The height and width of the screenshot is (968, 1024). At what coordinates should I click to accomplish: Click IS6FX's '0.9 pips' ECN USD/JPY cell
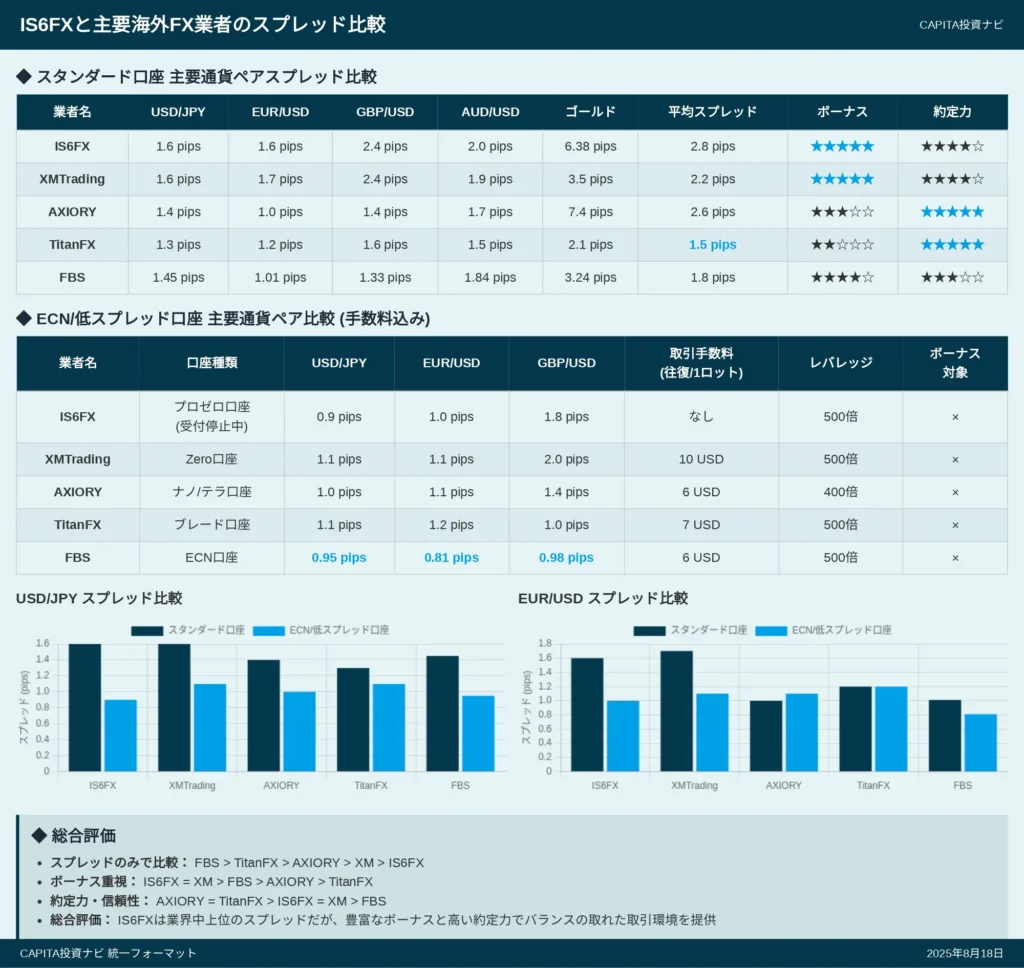click(339, 417)
